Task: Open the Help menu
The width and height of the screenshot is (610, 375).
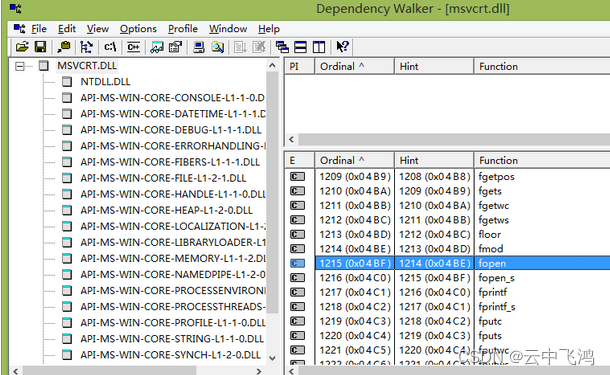Action: click(x=269, y=29)
